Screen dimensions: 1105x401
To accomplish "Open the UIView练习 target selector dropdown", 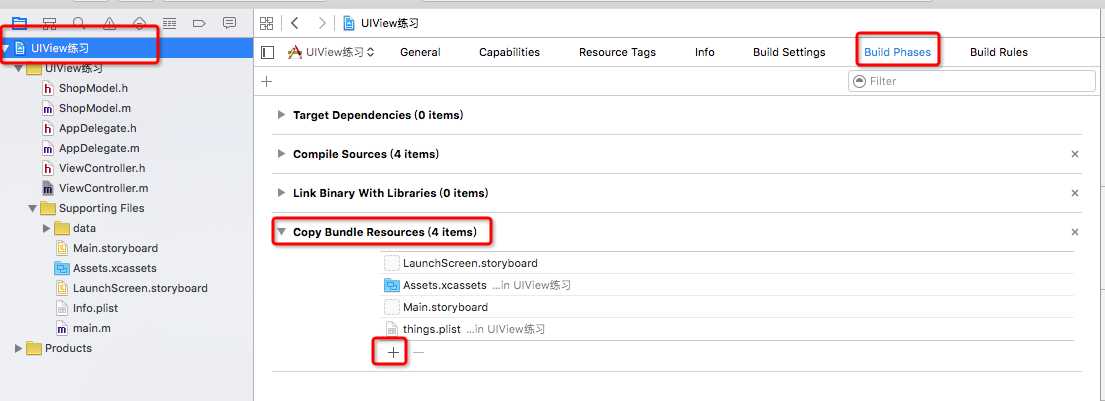I will tap(331, 52).
